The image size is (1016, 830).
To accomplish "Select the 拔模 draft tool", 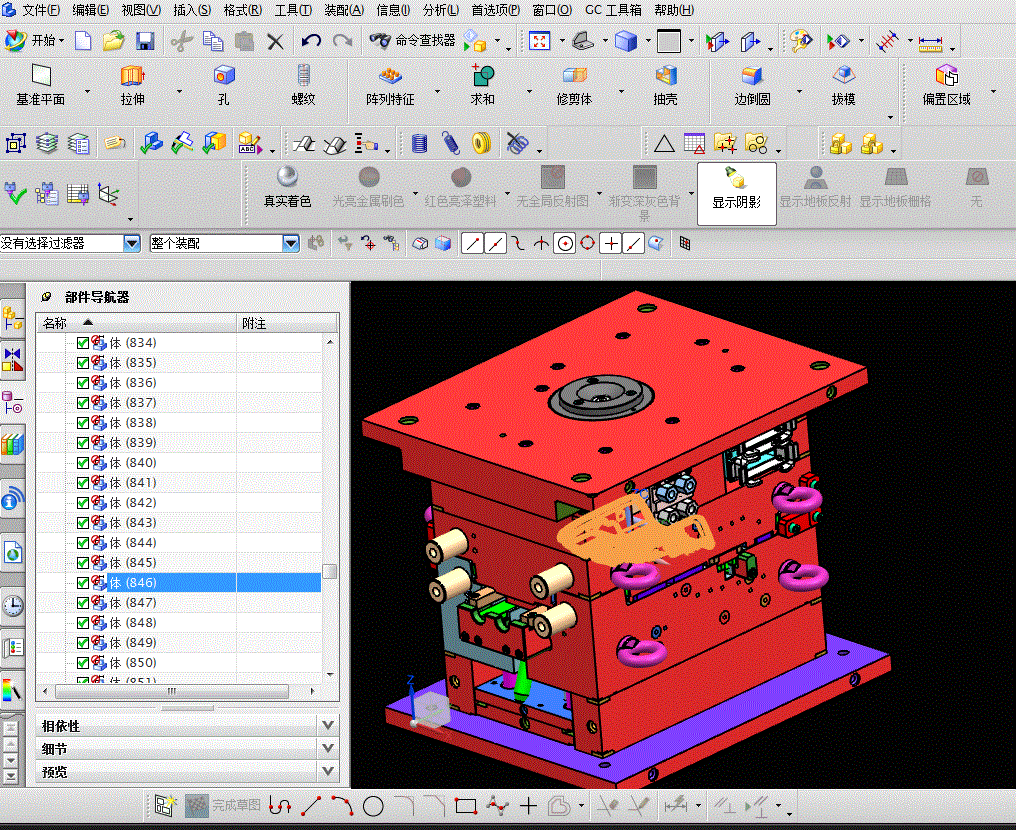I will [844, 85].
